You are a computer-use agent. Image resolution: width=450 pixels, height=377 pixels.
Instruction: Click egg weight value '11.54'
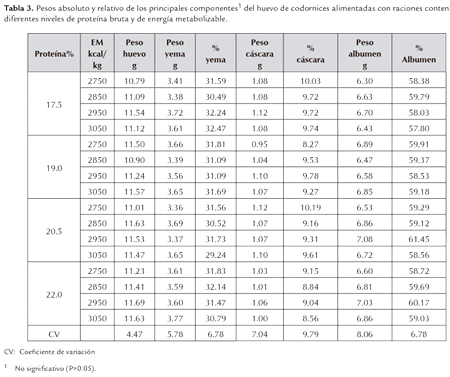134,113
